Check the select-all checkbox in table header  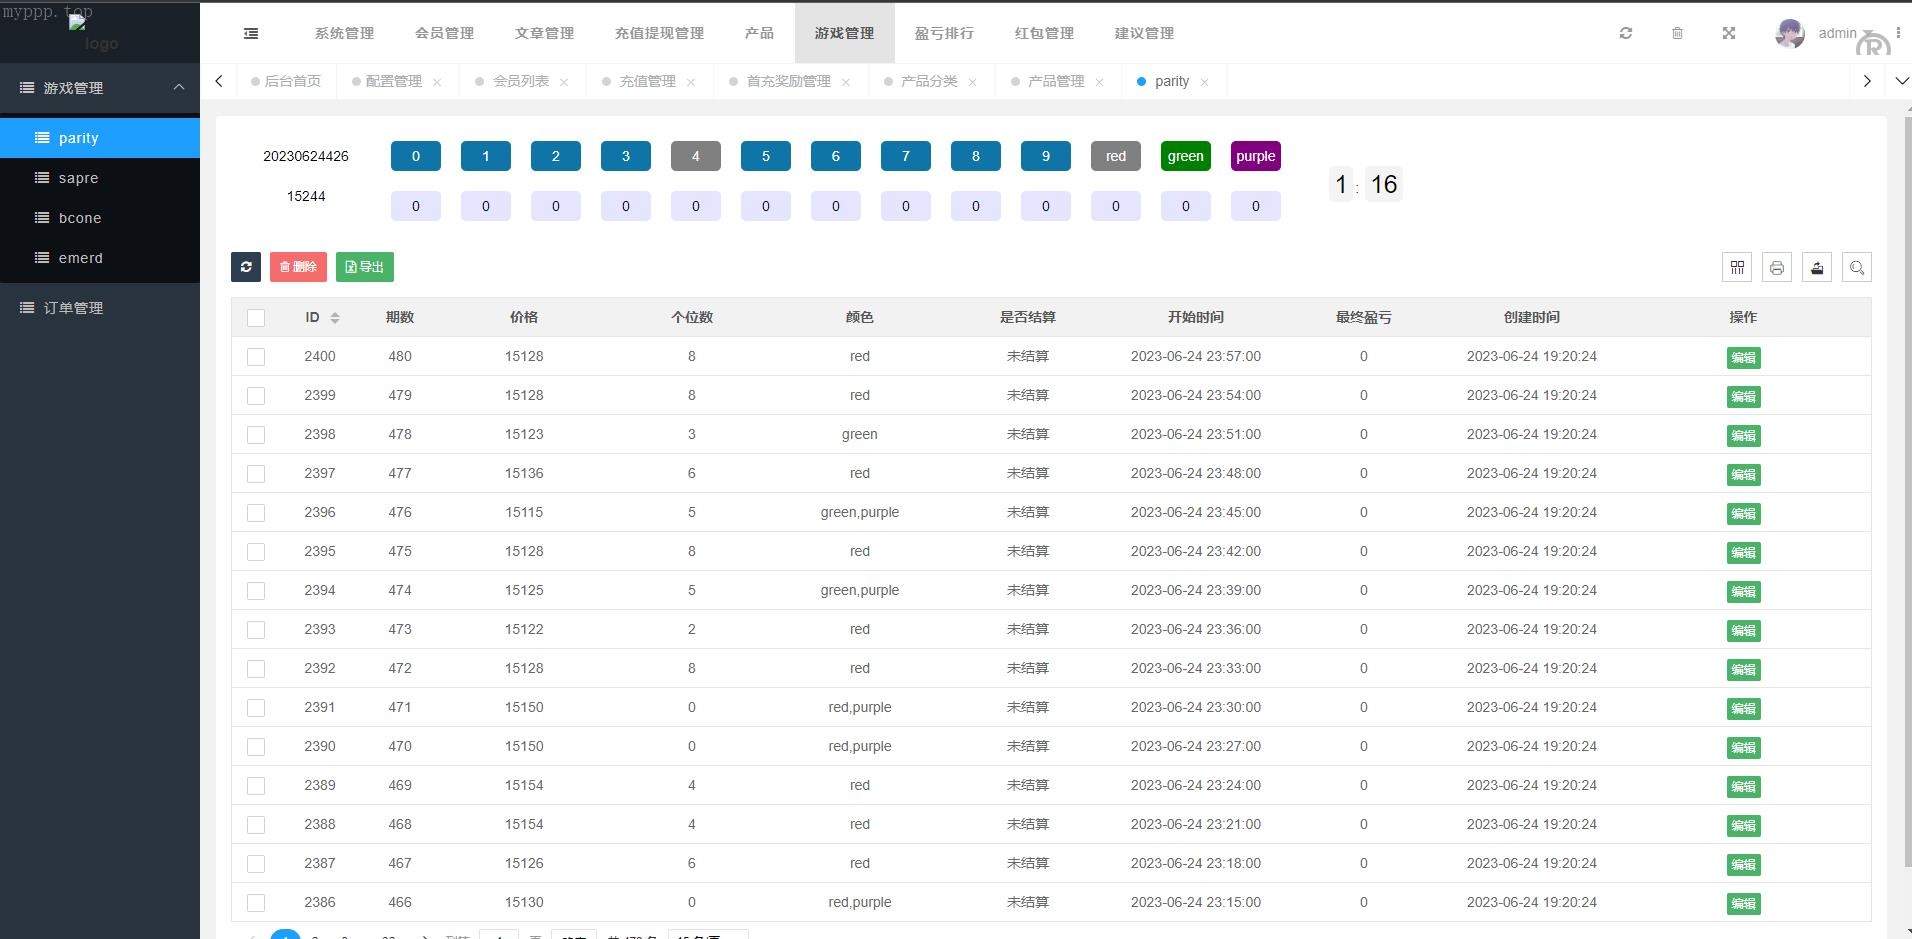point(256,318)
